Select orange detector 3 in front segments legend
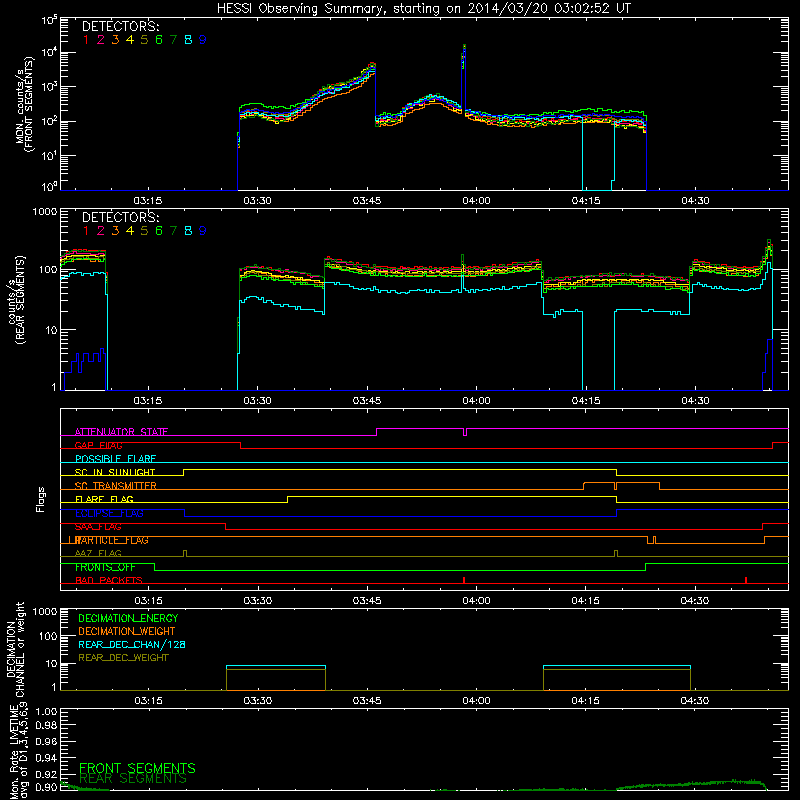 click(x=115, y=40)
